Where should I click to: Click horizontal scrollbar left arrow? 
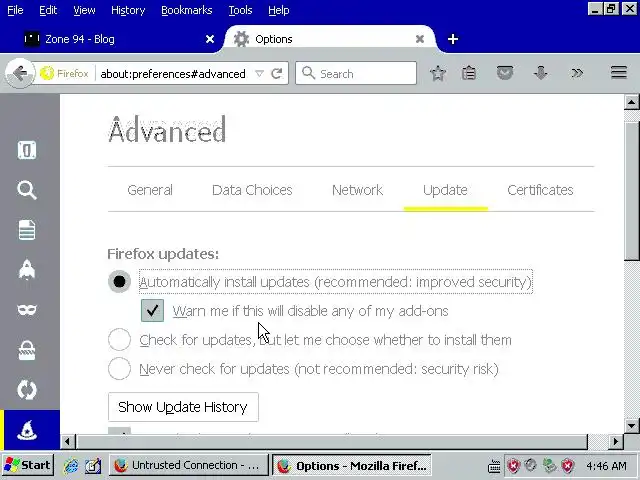67,442
